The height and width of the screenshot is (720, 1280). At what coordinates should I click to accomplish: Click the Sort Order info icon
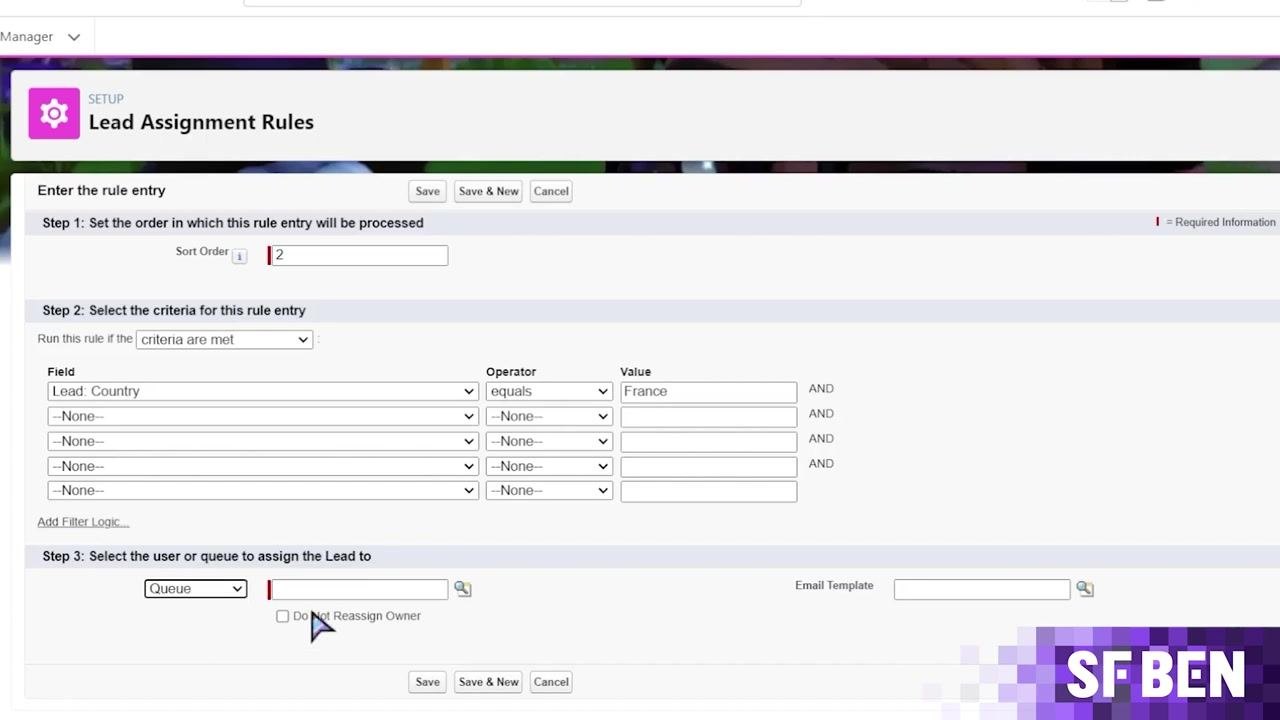point(239,256)
